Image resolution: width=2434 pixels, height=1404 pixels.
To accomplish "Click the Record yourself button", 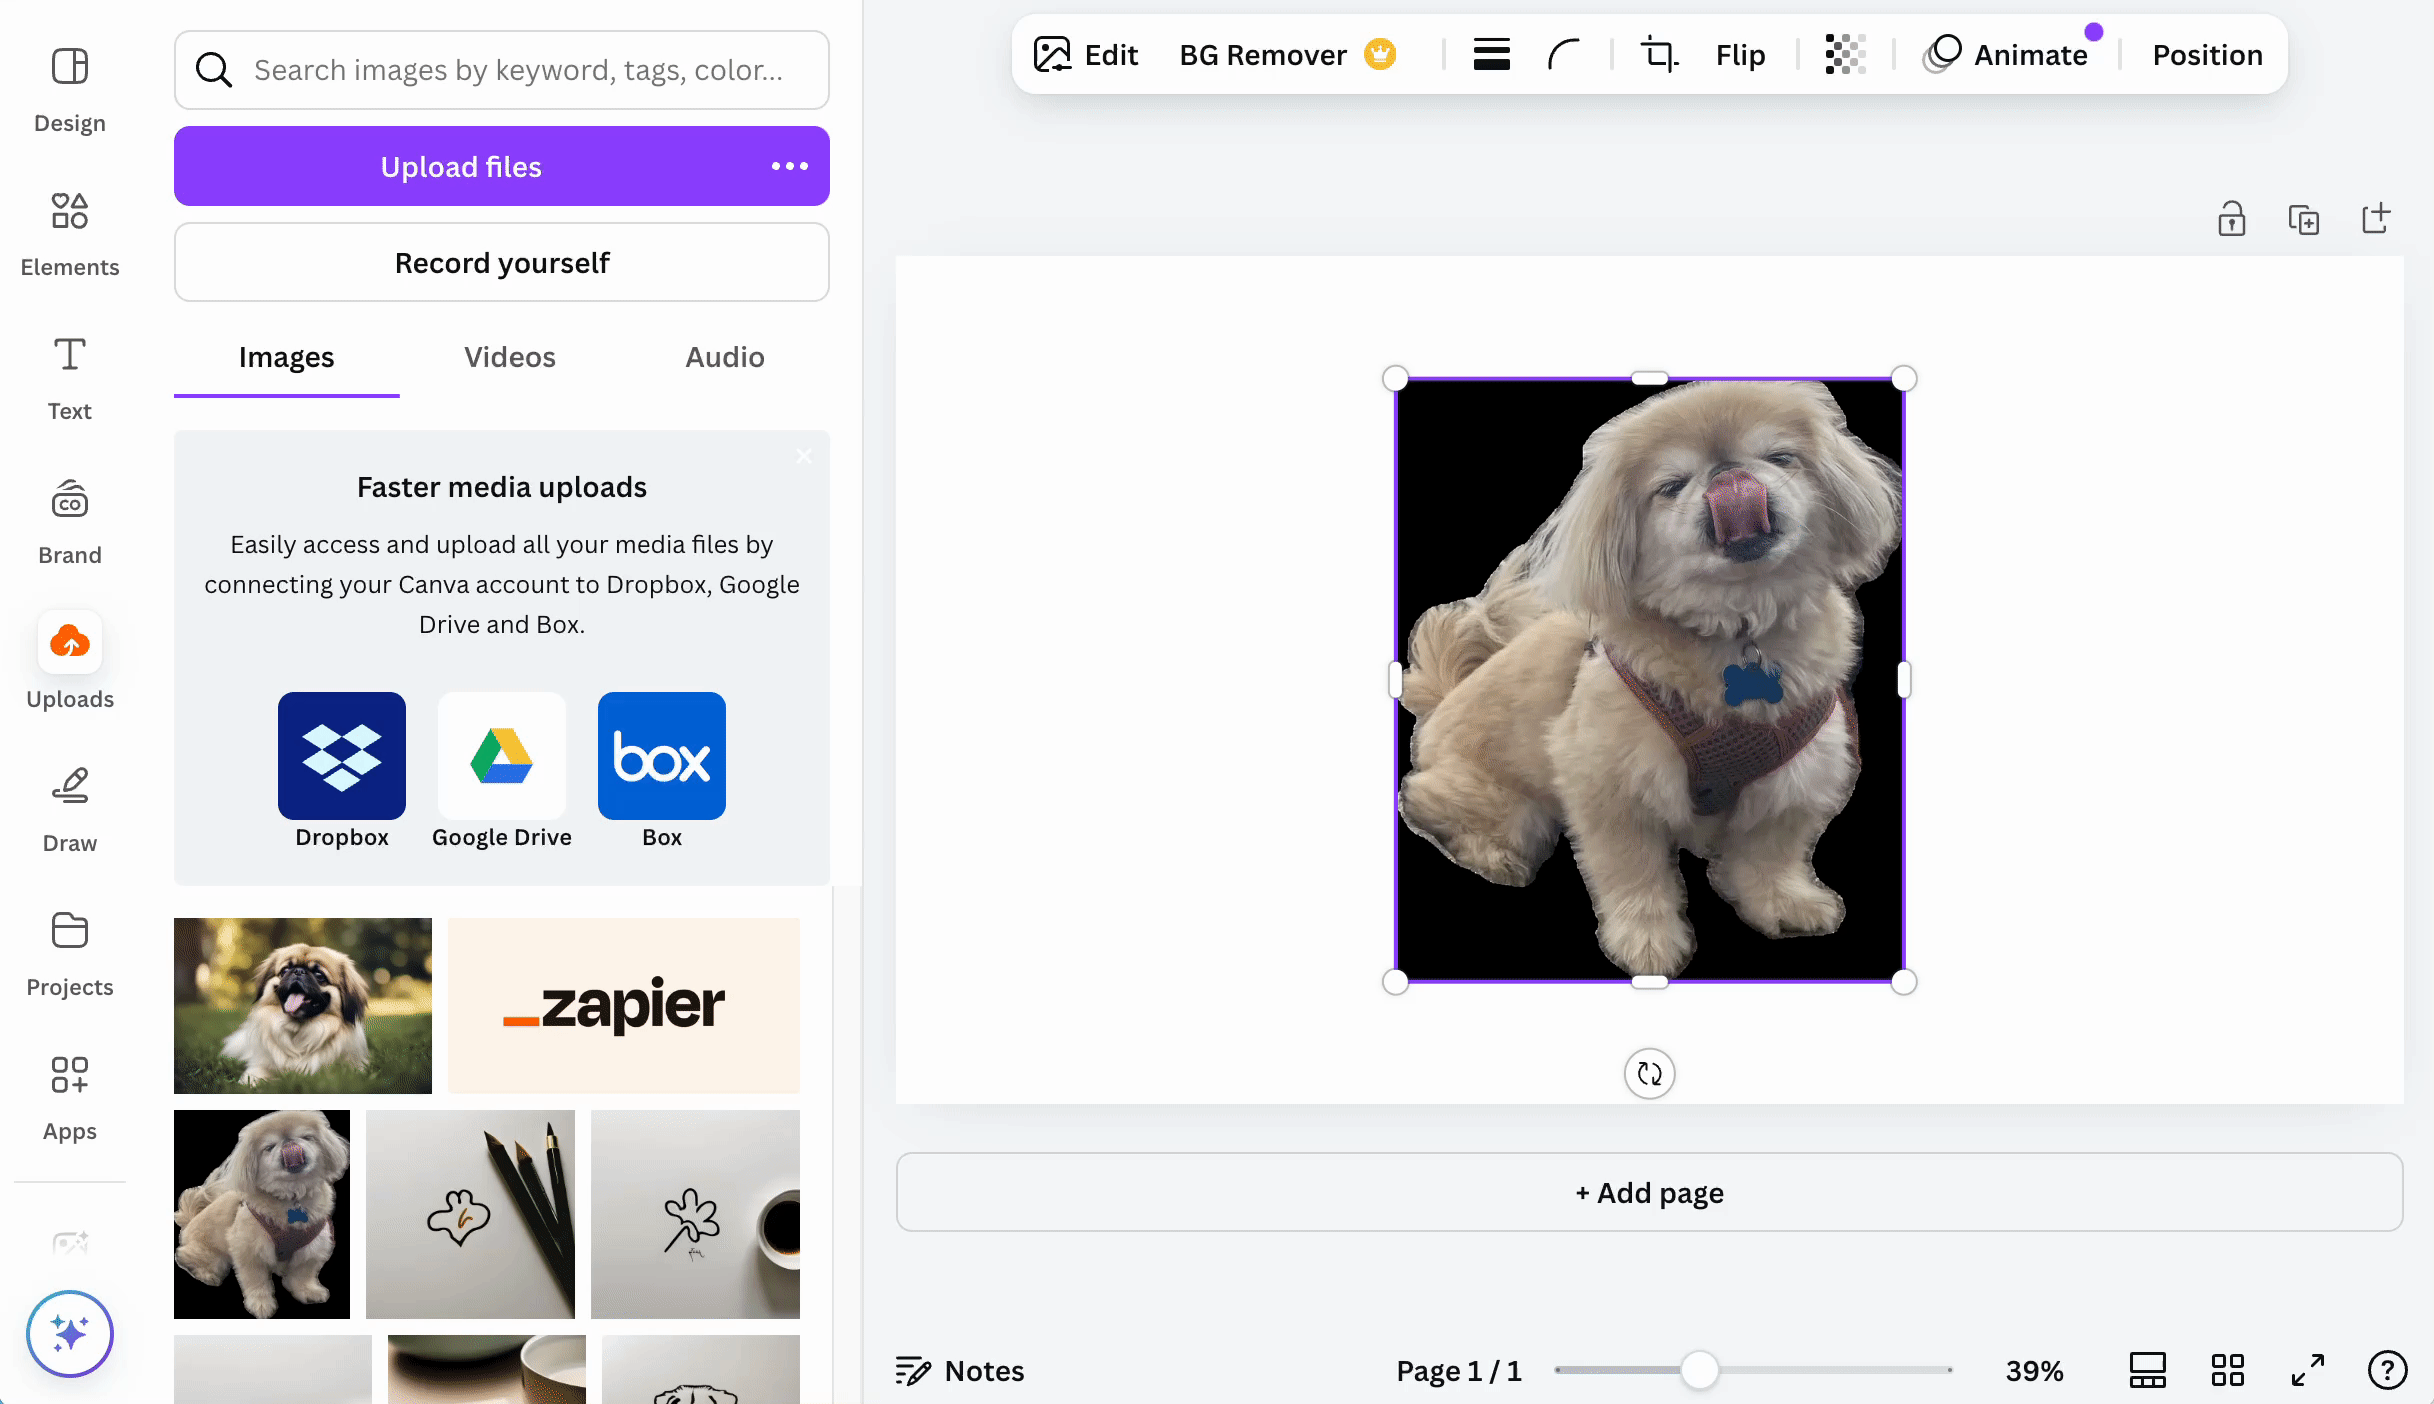I will [x=501, y=262].
